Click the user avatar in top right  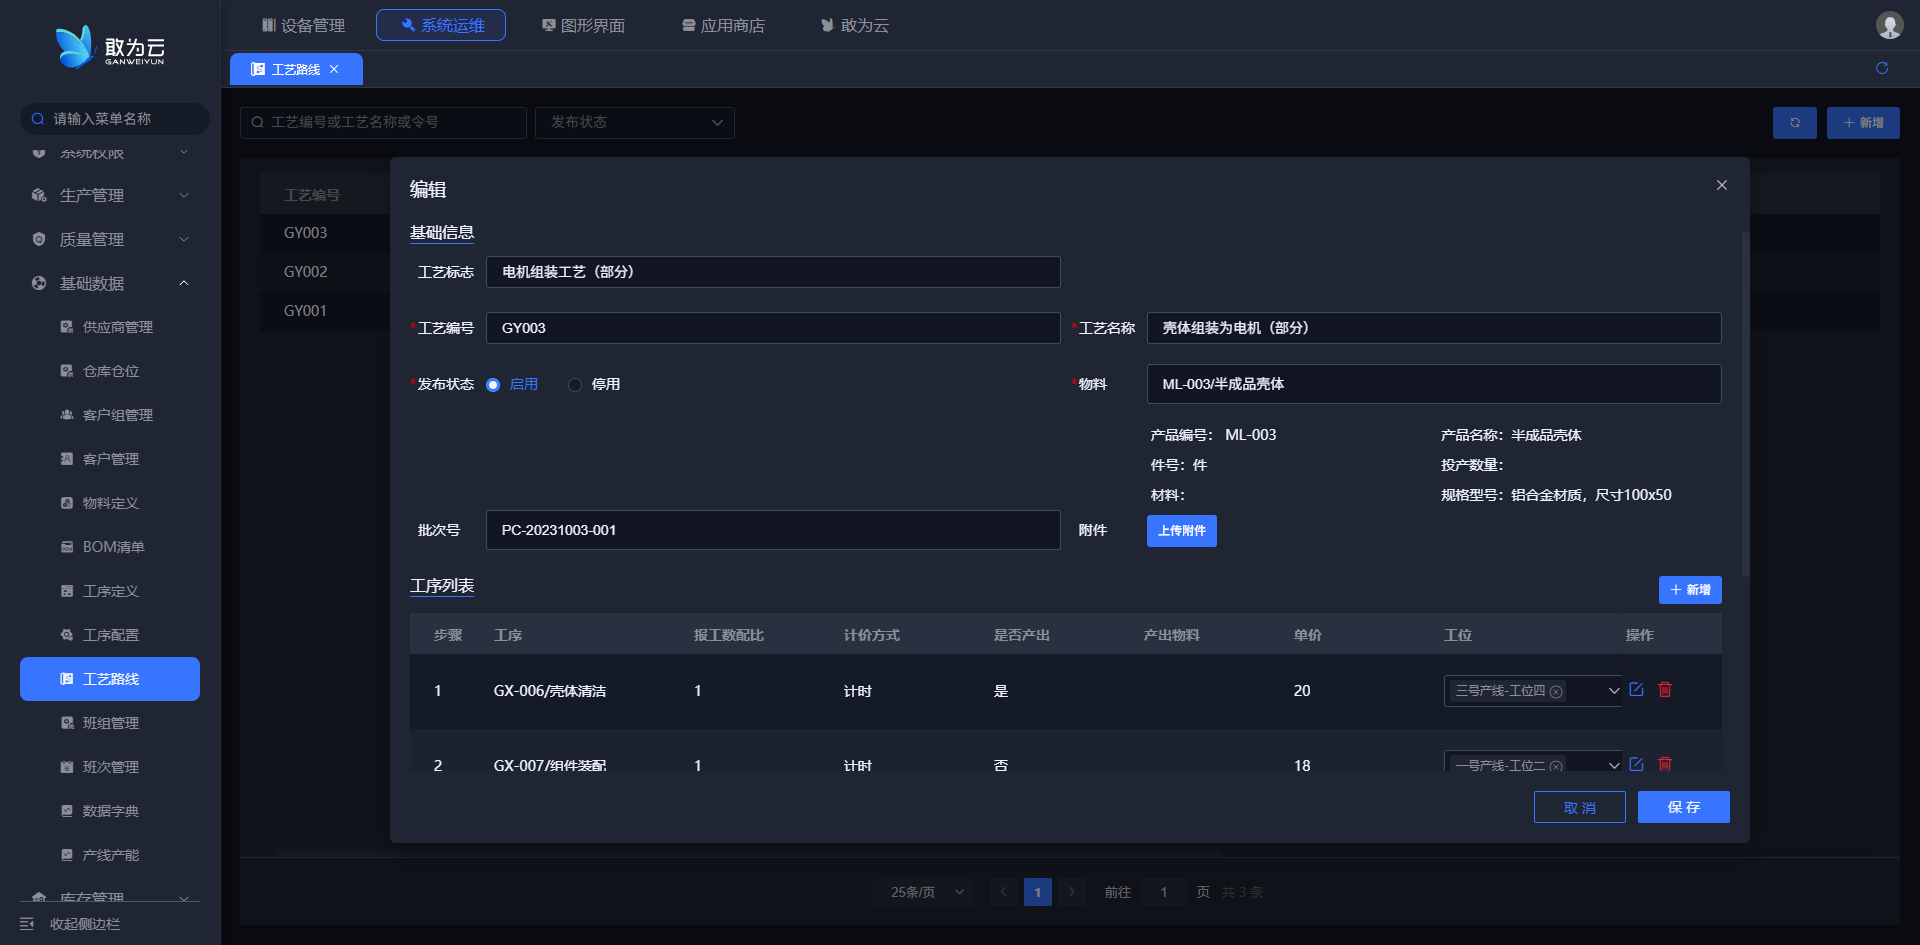(x=1888, y=25)
